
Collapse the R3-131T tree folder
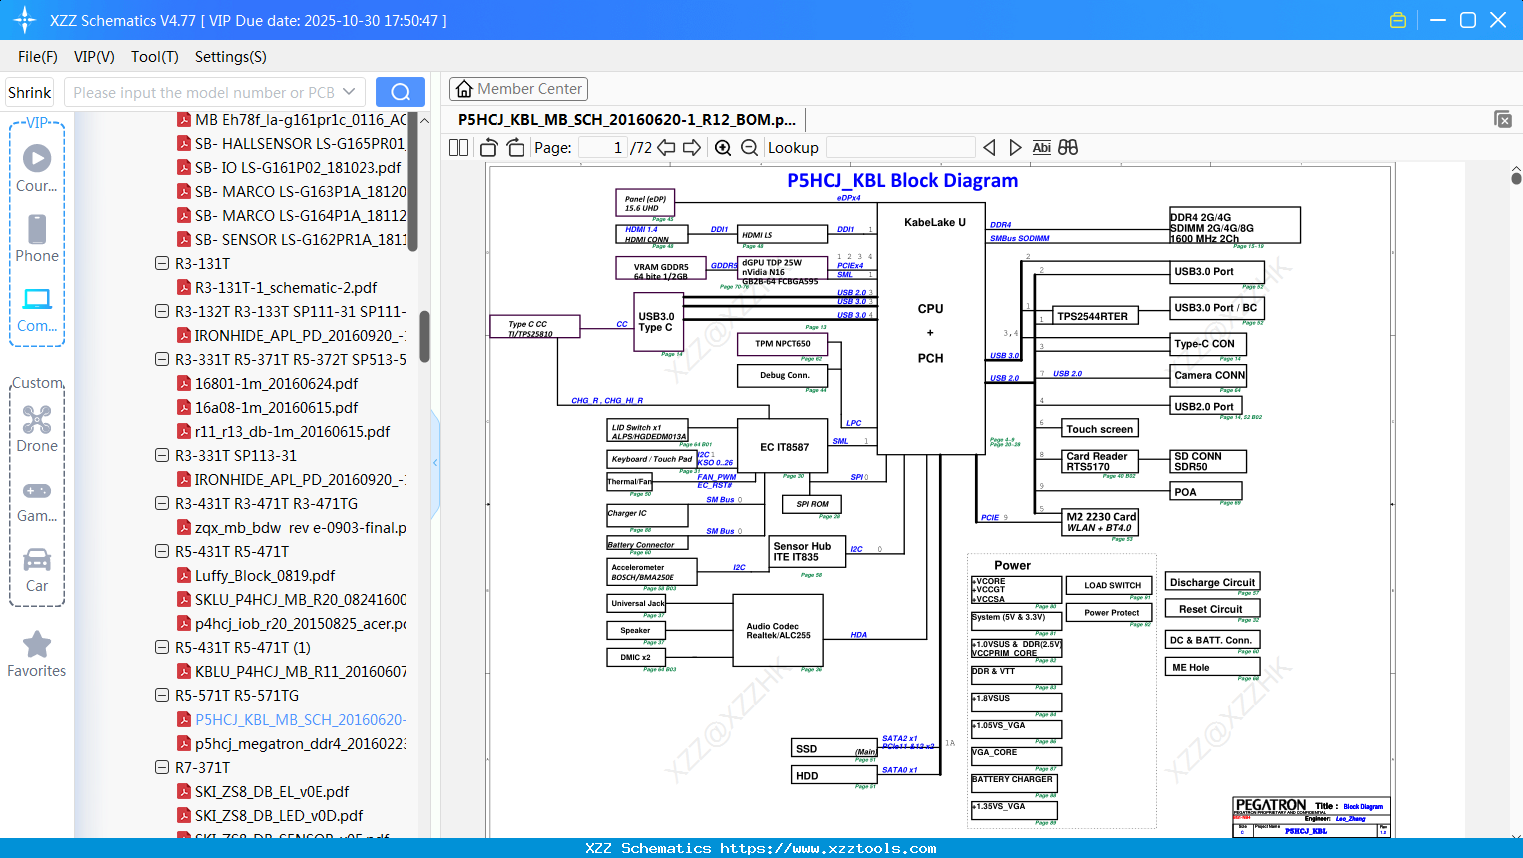[x=162, y=264]
